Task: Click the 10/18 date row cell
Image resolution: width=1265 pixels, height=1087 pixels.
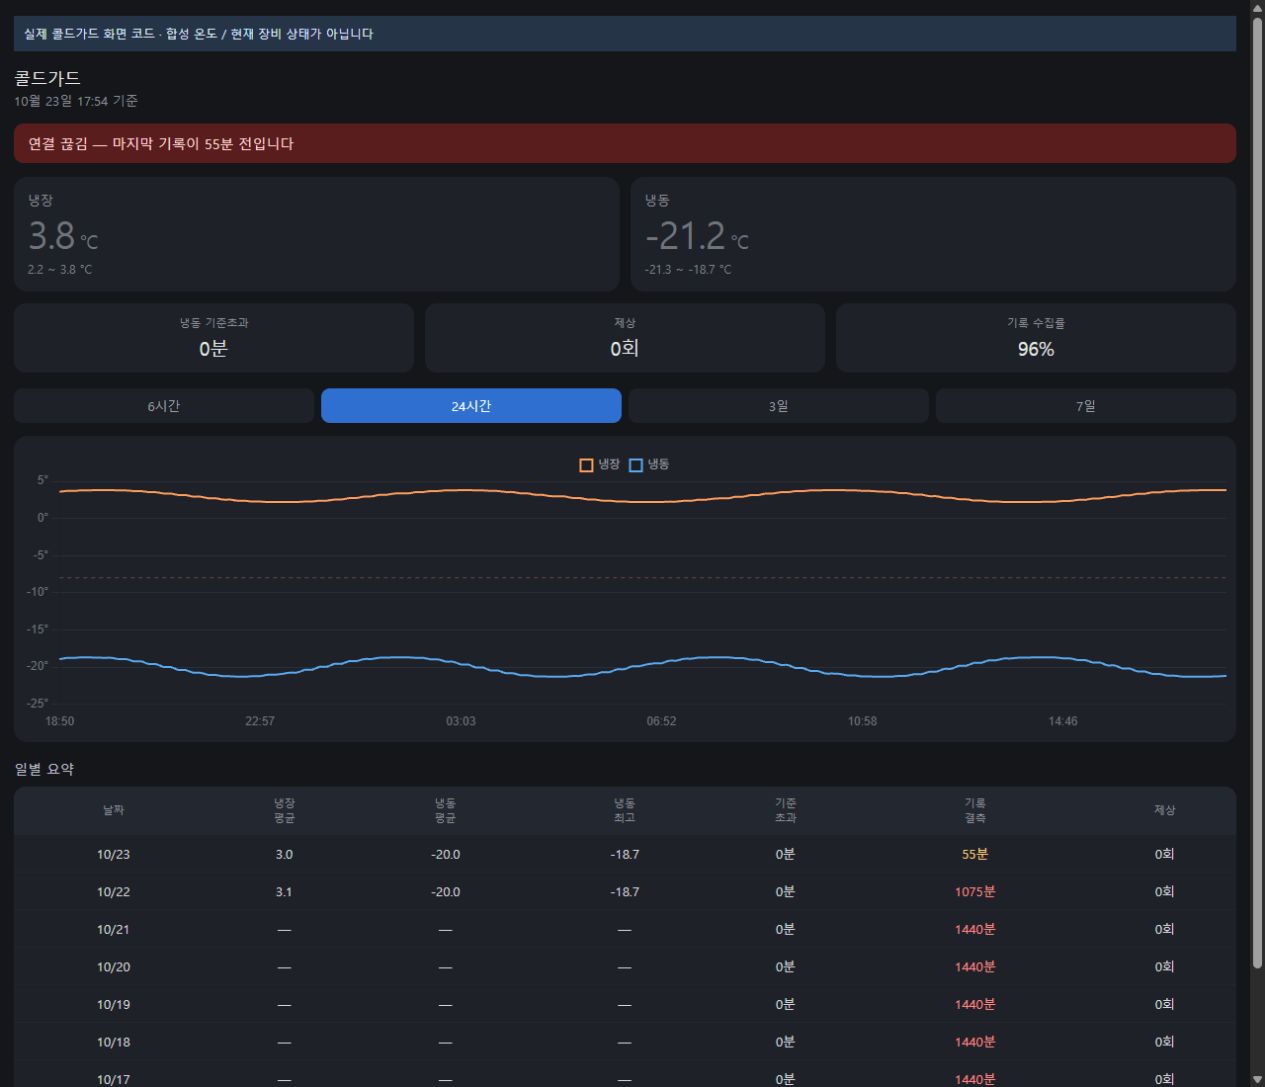Action: [113, 1042]
